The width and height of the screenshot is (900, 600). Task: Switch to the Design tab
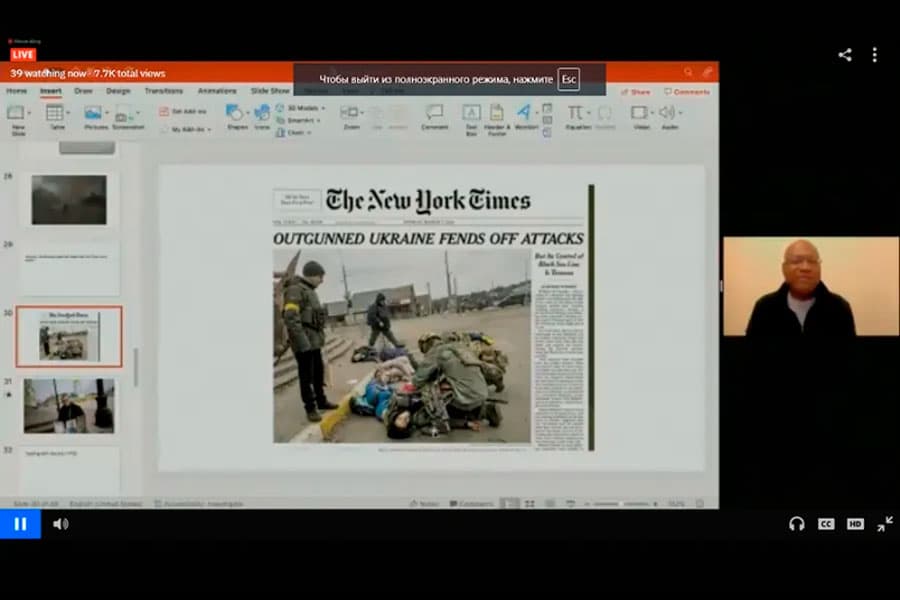118,91
